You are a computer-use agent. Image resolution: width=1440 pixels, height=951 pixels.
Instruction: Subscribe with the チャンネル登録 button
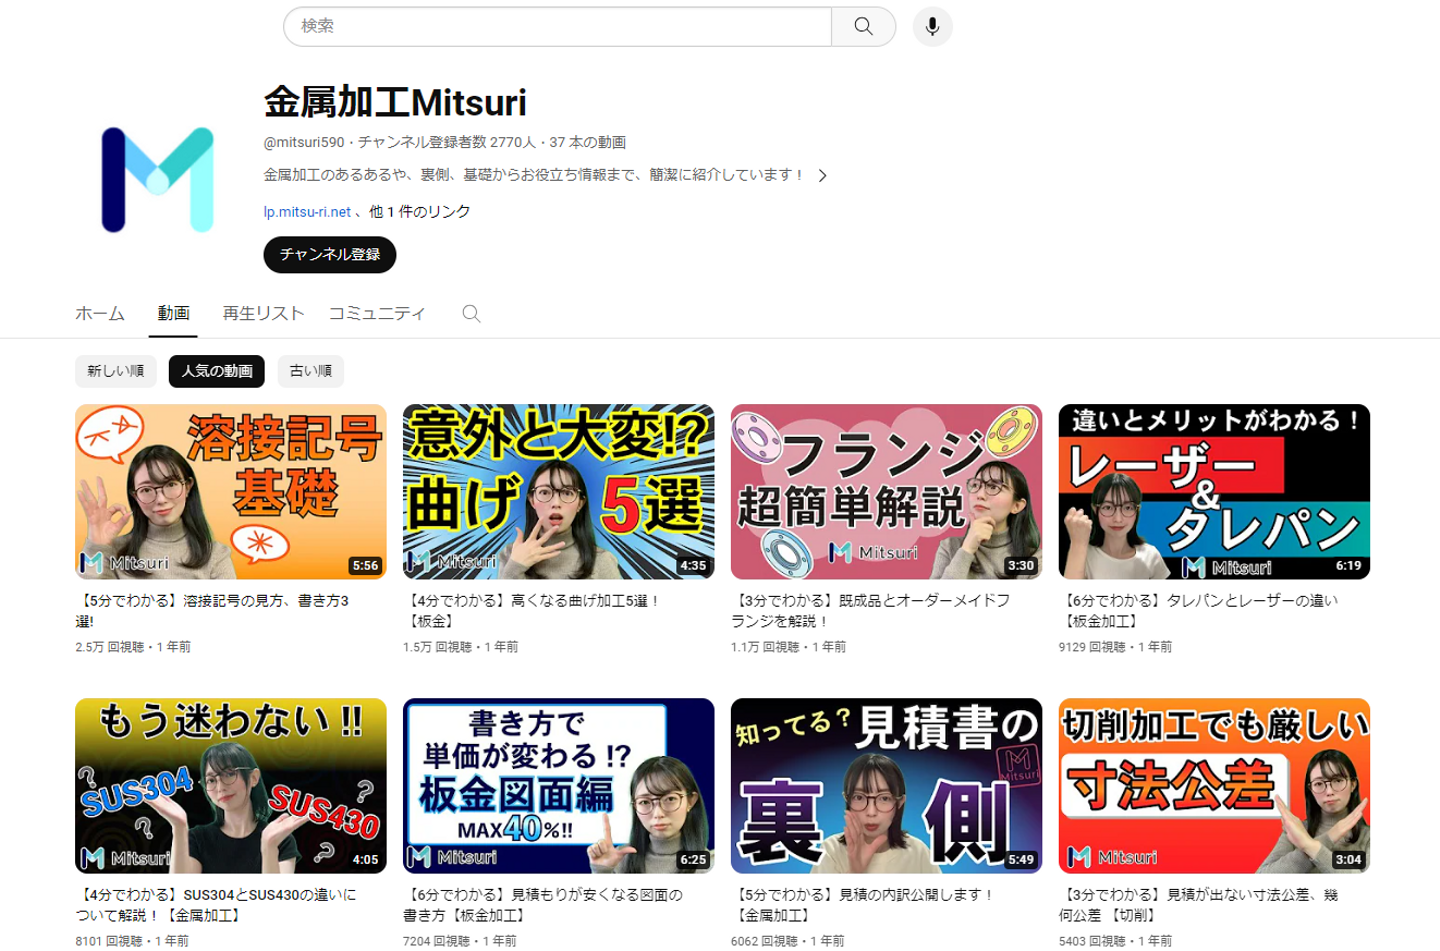point(330,255)
